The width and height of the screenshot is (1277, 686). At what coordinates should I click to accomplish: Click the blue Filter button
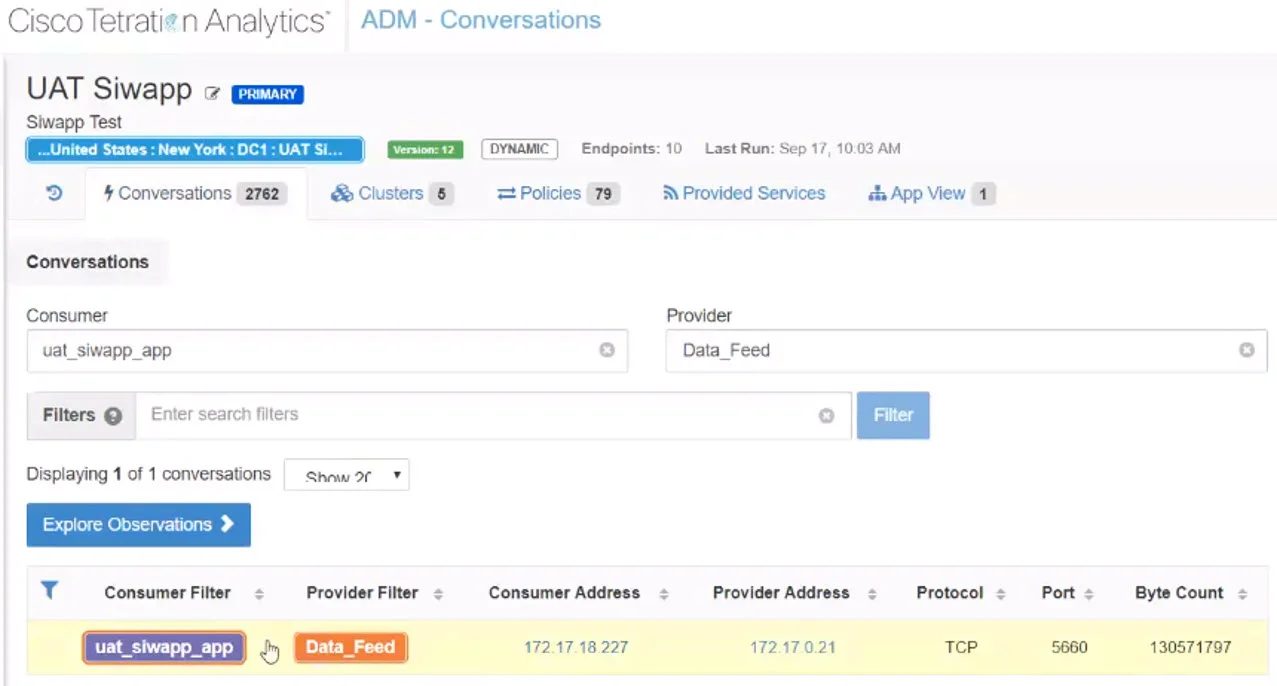pos(893,415)
